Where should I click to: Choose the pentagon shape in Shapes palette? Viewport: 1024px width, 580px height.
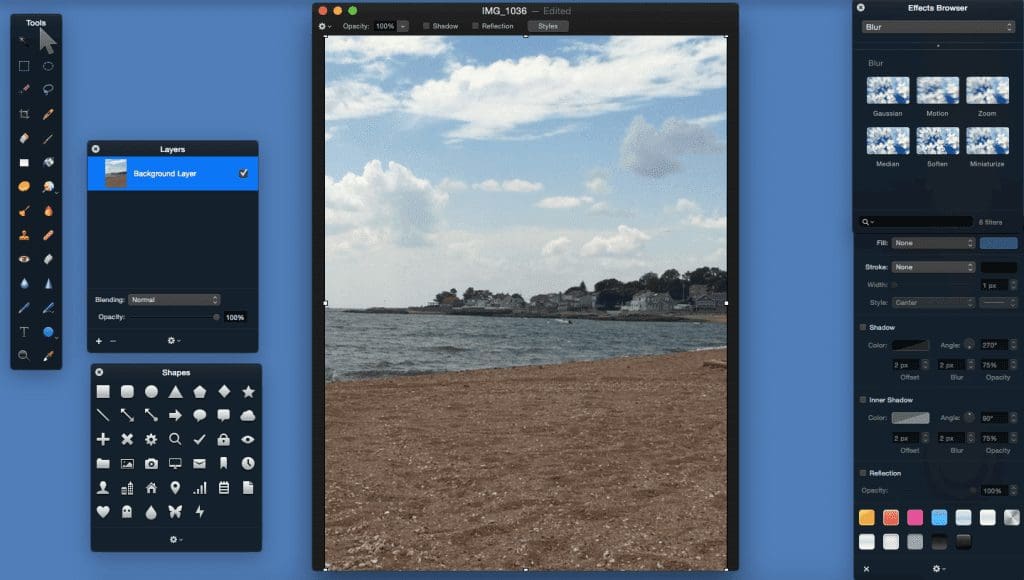coord(200,391)
